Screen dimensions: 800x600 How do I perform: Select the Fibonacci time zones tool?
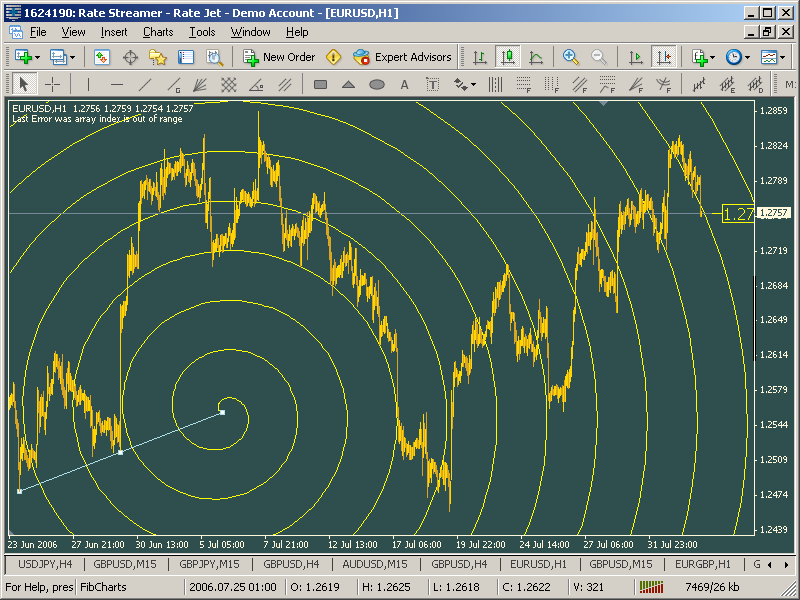click(552, 84)
